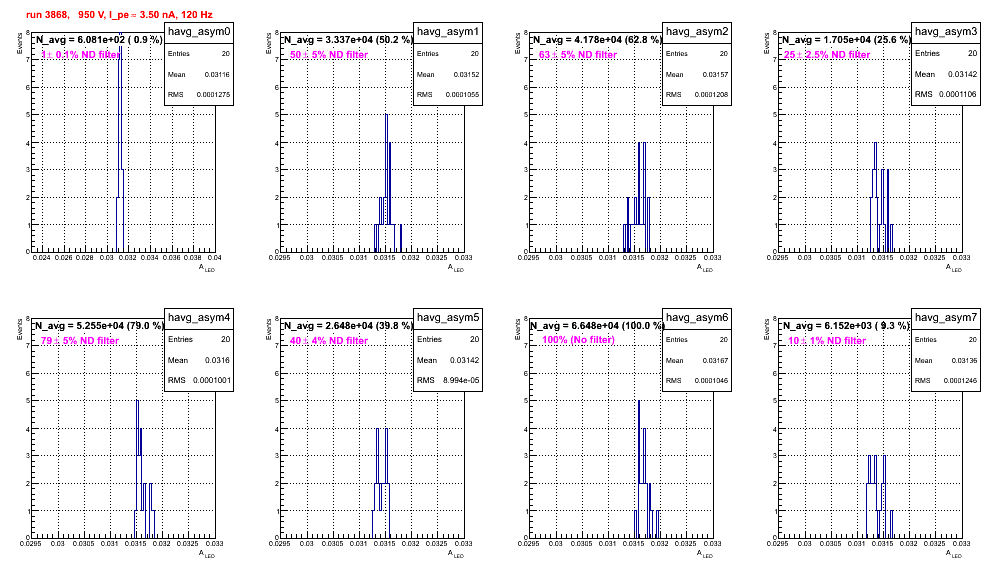Select RMS value 0.0001106 in havg_asym3
The height and width of the screenshot is (572, 996).
(958, 94)
